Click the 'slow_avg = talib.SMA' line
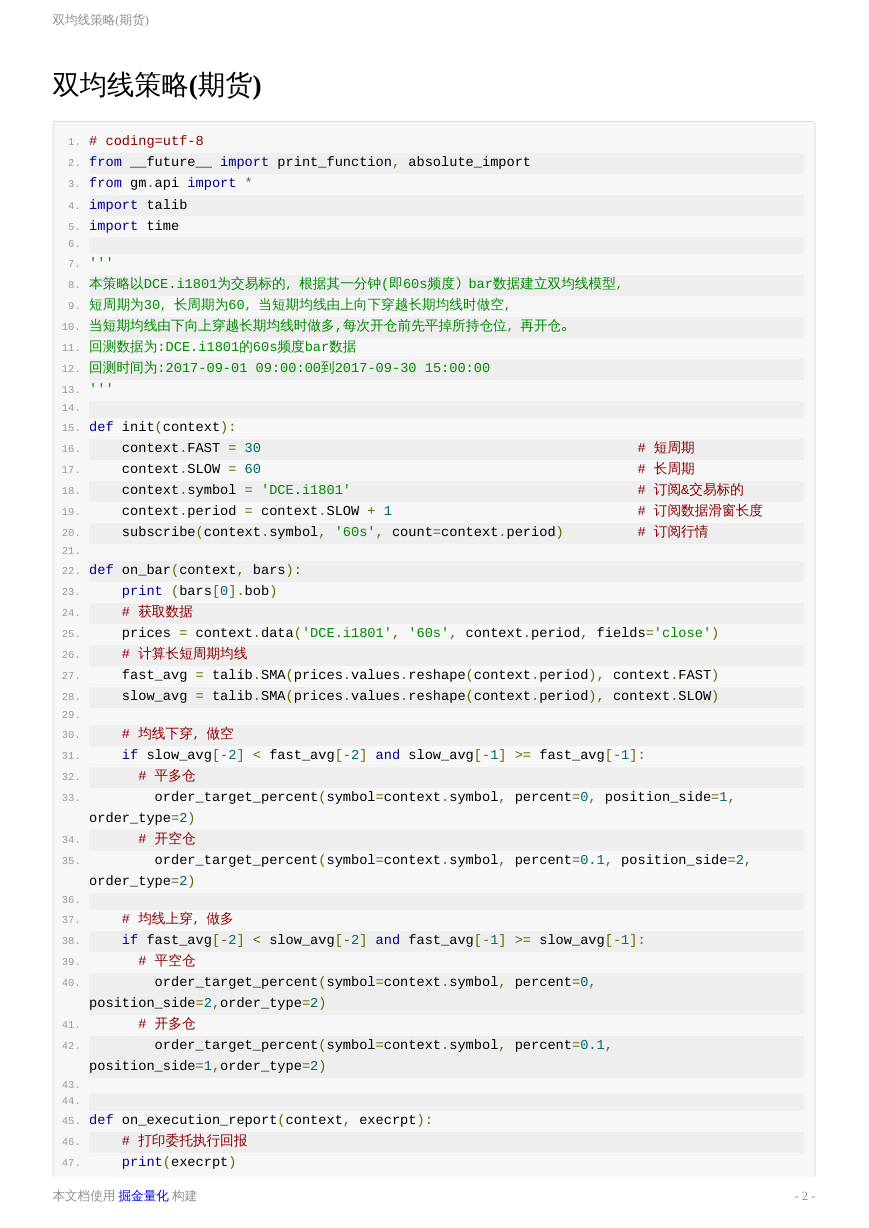The height and width of the screenshot is (1228, 869). [x=420, y=696]
